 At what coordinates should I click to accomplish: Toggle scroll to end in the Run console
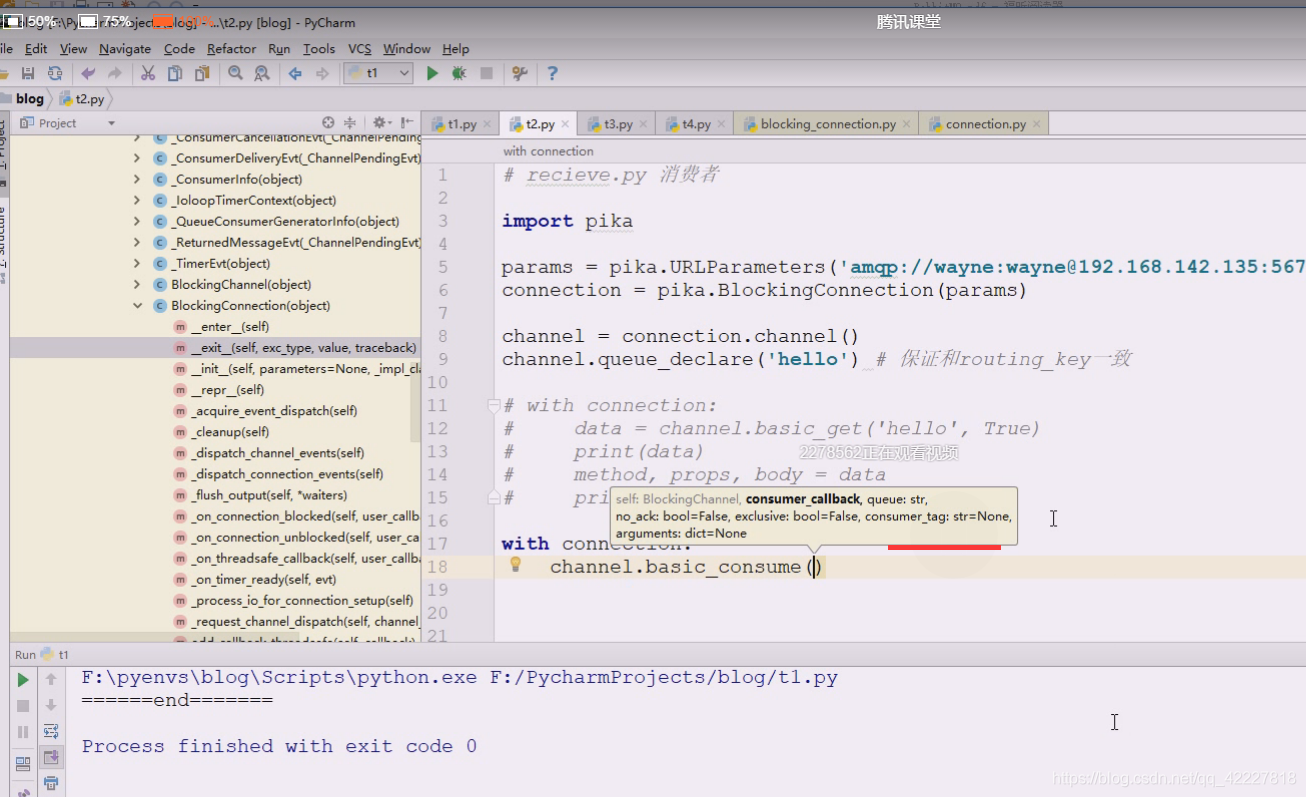(51, 758)
